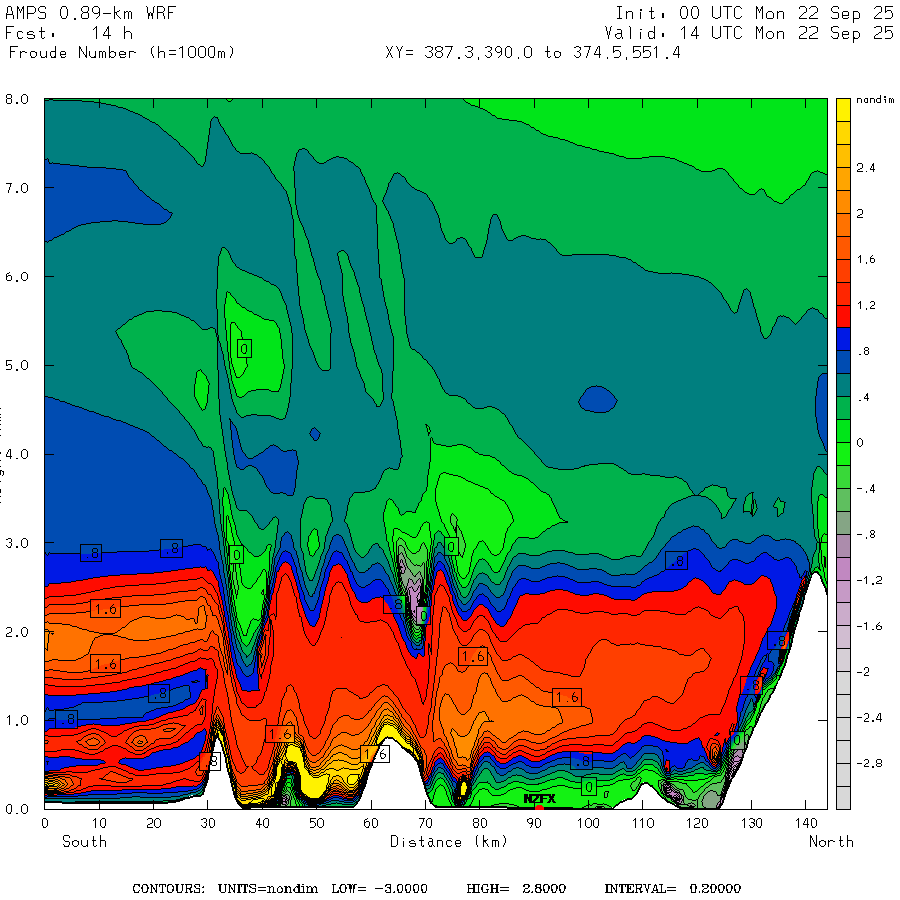Click the small blue oval contour near 100 km, 4.2 height
Viewport: 900px width, 900px height.
point(598,399)
